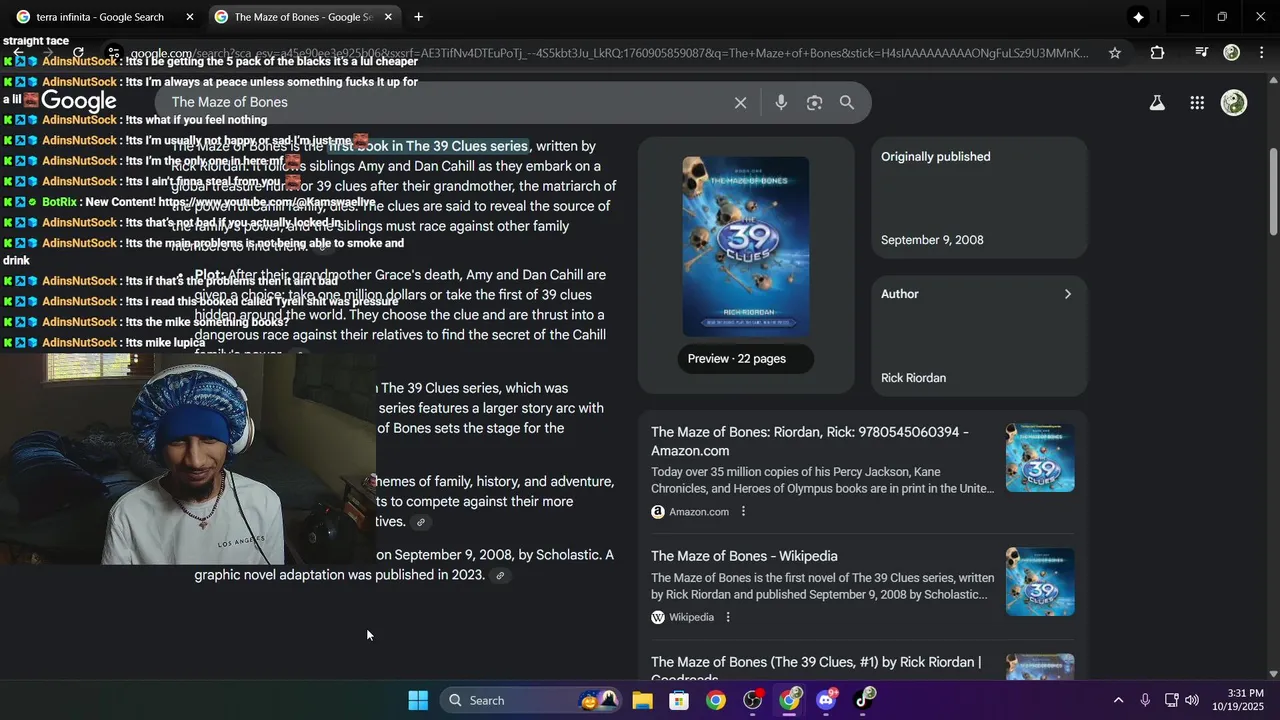Click the source link icon after 'tives.'

[x=421, y=522]
